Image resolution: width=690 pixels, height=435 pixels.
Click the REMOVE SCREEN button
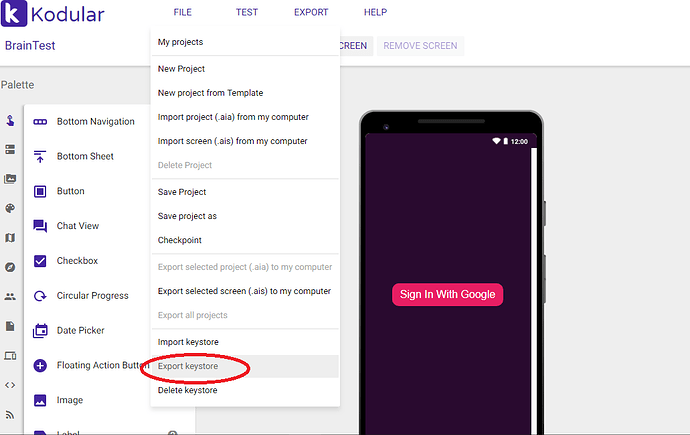pyautogui.click(x=420, y=46)
